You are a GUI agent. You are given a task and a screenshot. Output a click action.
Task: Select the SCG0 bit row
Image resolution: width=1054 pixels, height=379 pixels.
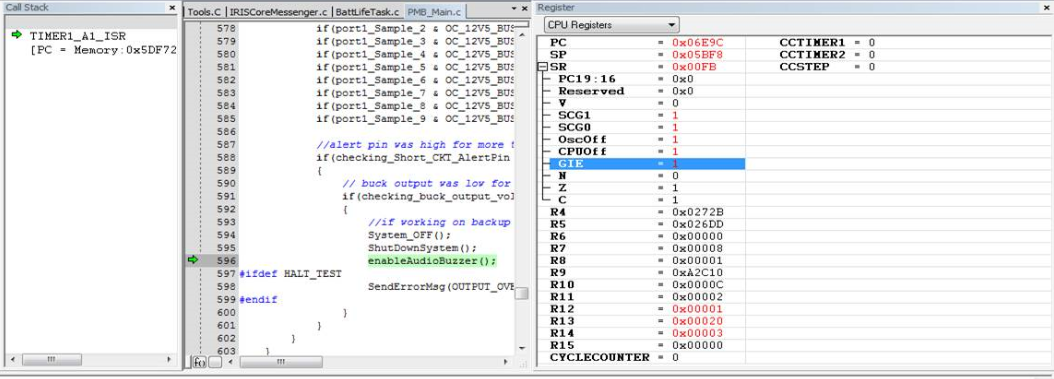[x=647, y=127]
